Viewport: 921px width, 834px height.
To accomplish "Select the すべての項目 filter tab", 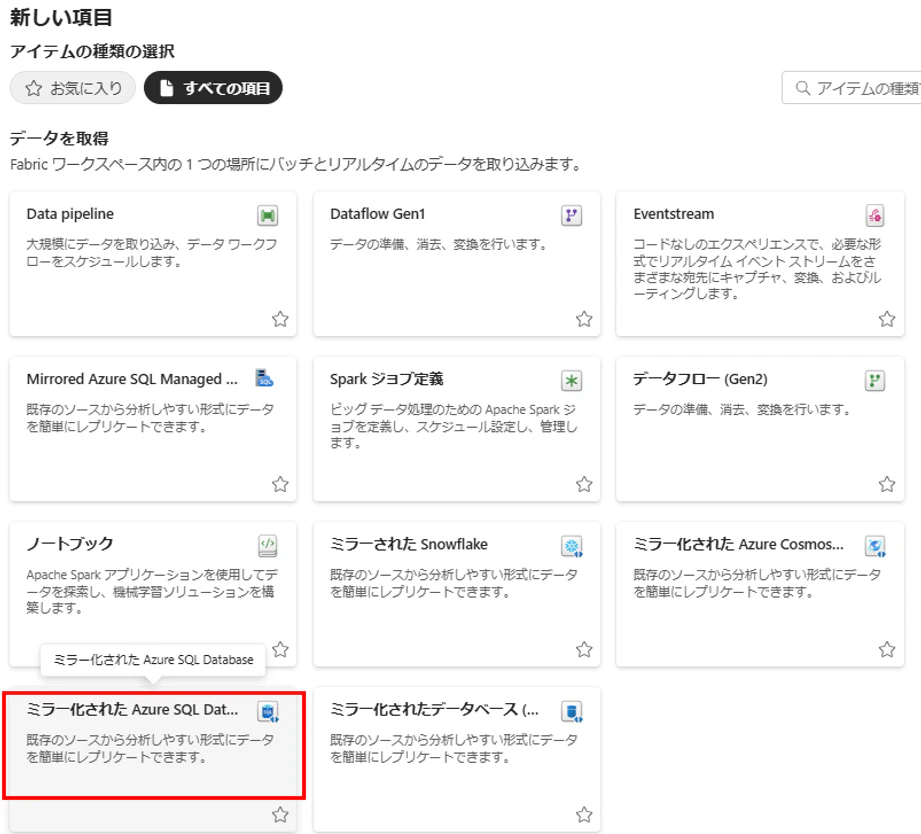I will point(213,88).
